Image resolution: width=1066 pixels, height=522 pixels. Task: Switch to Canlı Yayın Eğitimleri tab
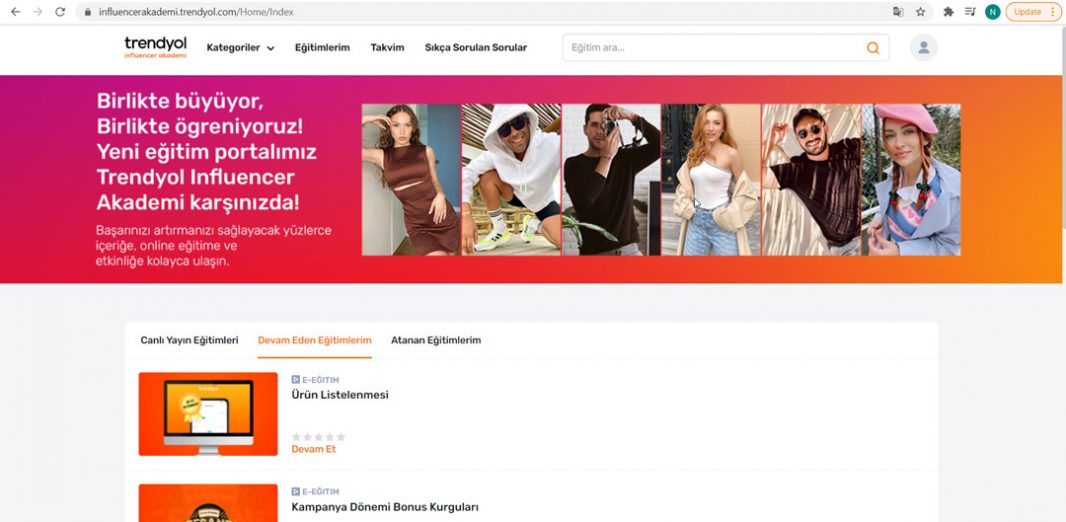[x=190, y=340]
